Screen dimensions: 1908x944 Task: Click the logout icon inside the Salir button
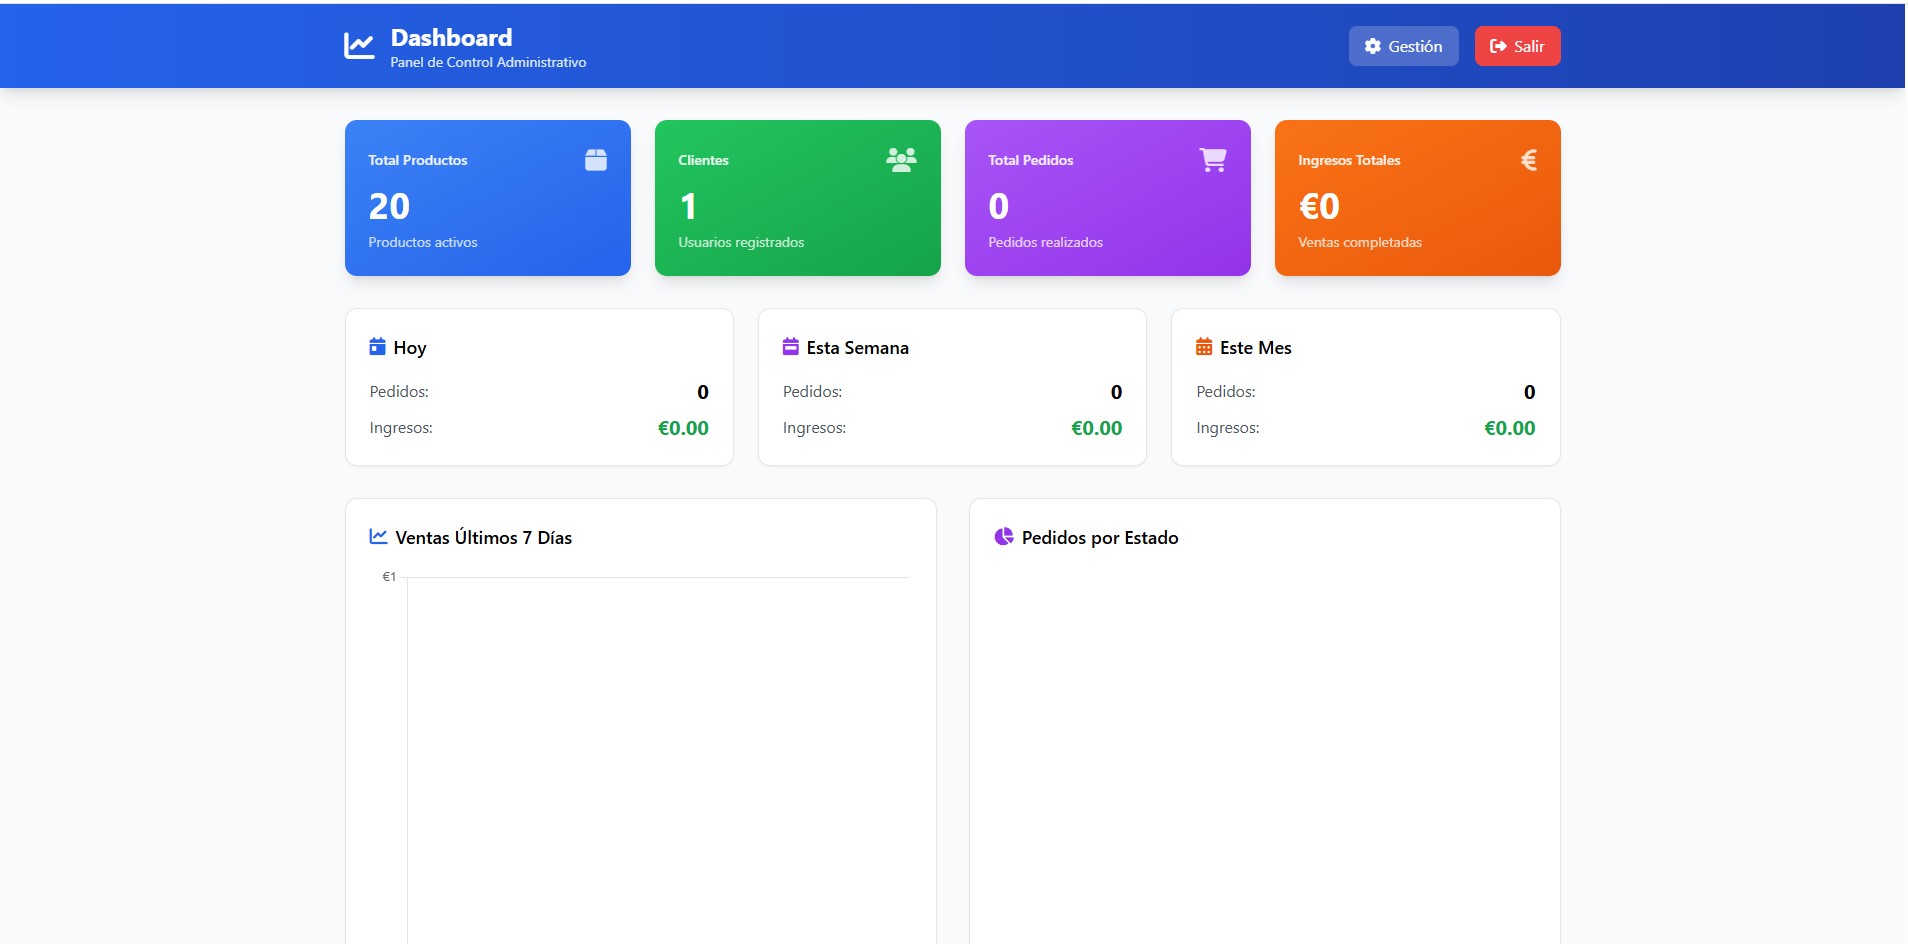coord(1496,45)
